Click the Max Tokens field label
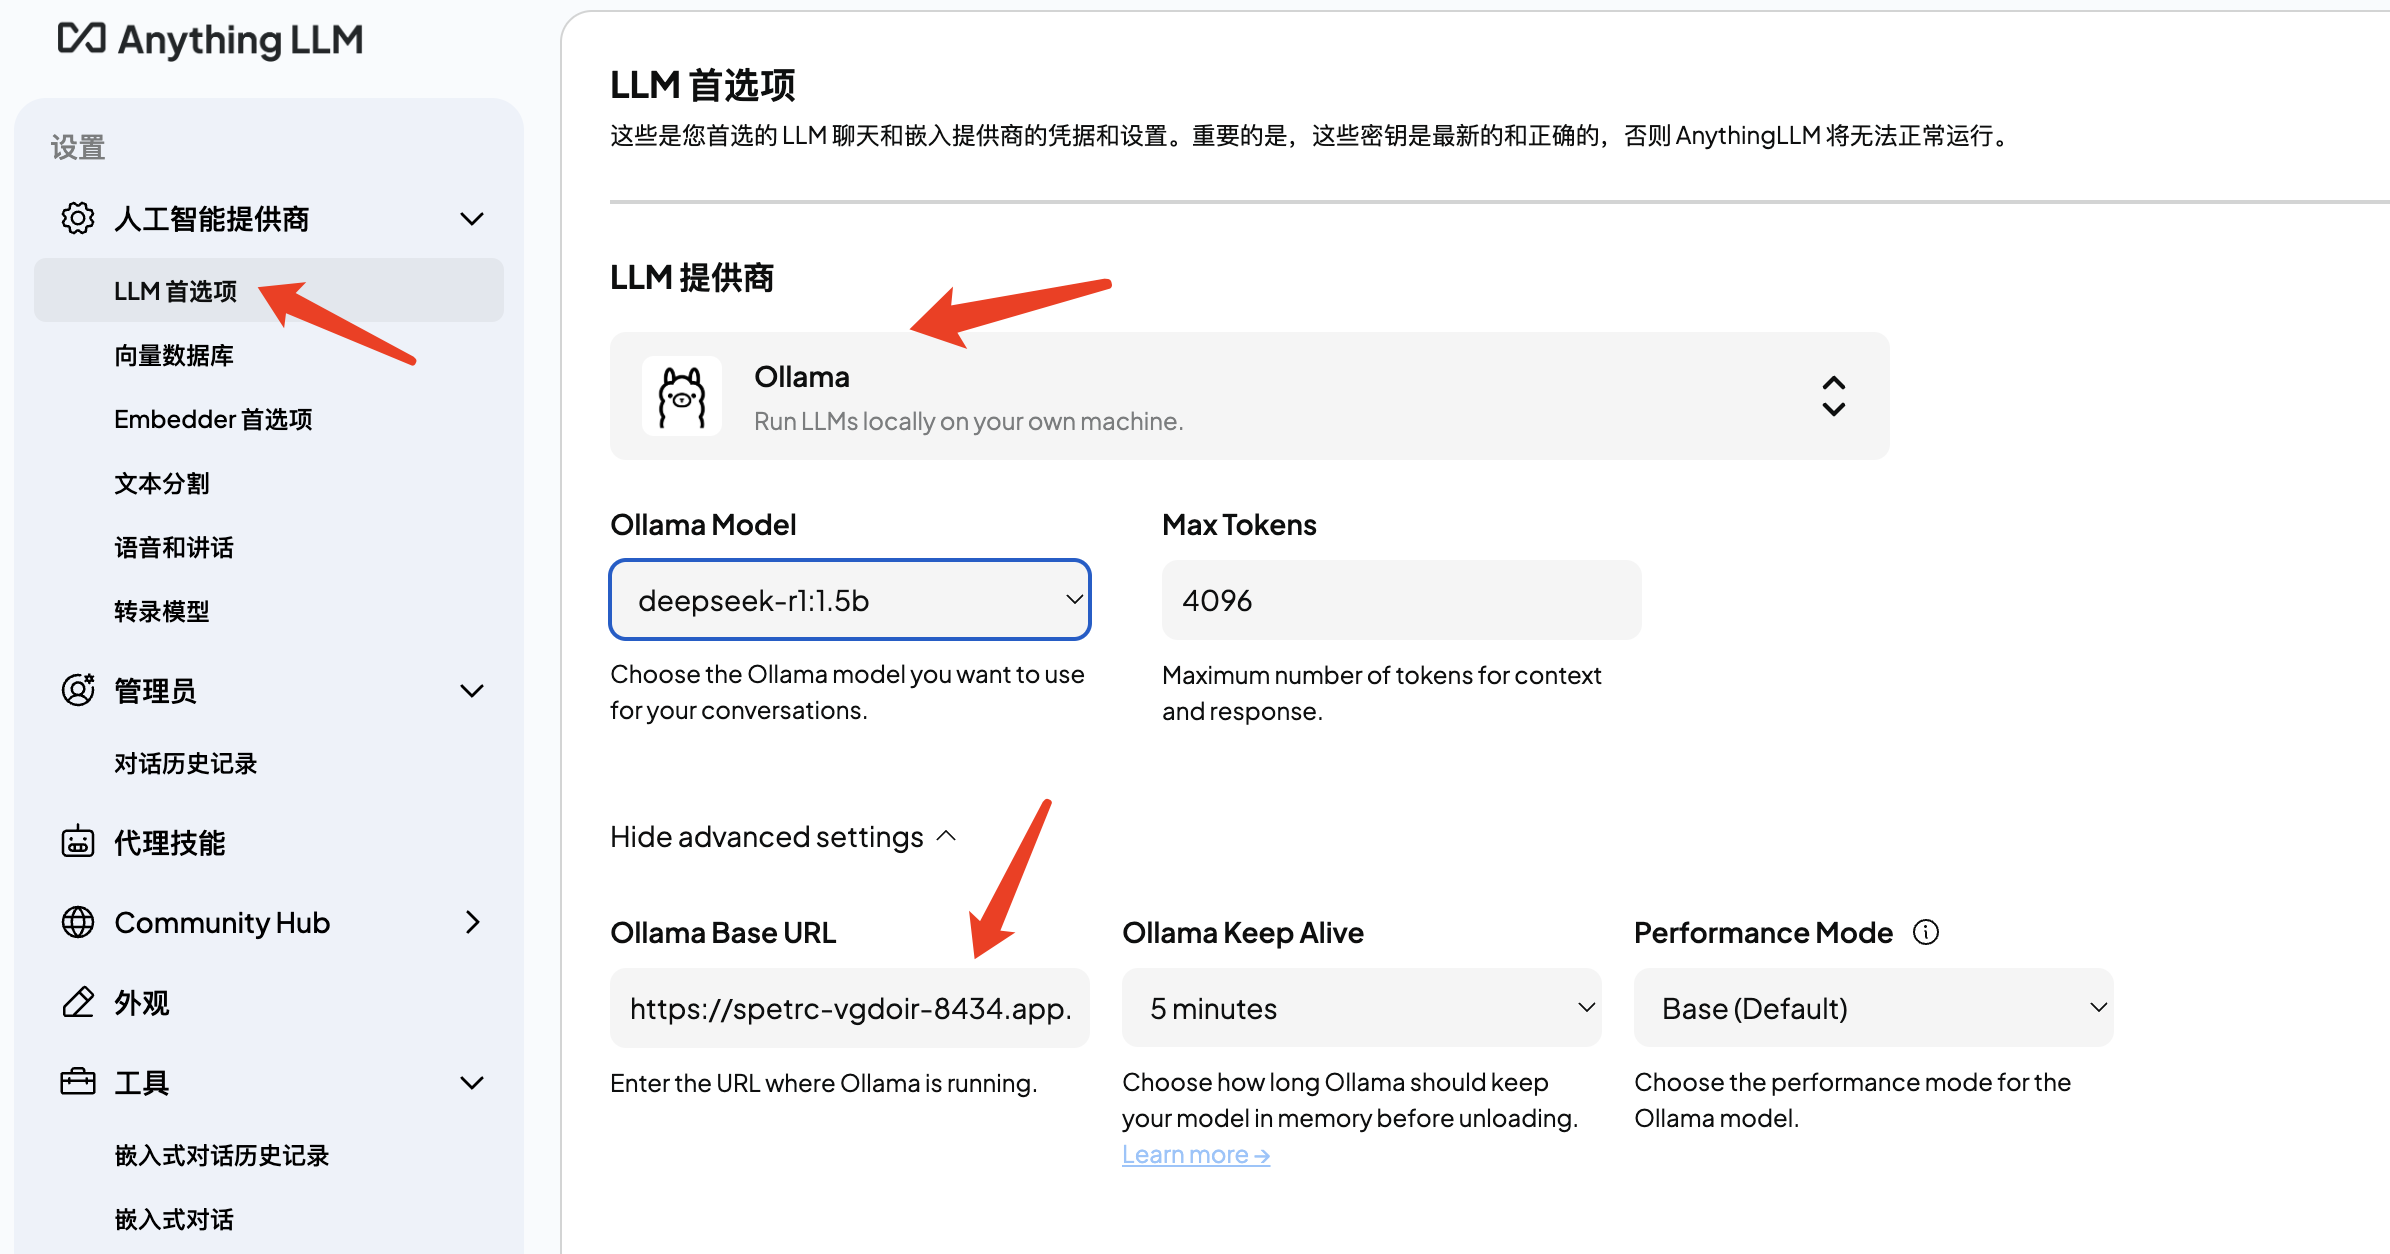Image resolution: width=2390 pixels, height=1254 pixels. pos(1239,524)
